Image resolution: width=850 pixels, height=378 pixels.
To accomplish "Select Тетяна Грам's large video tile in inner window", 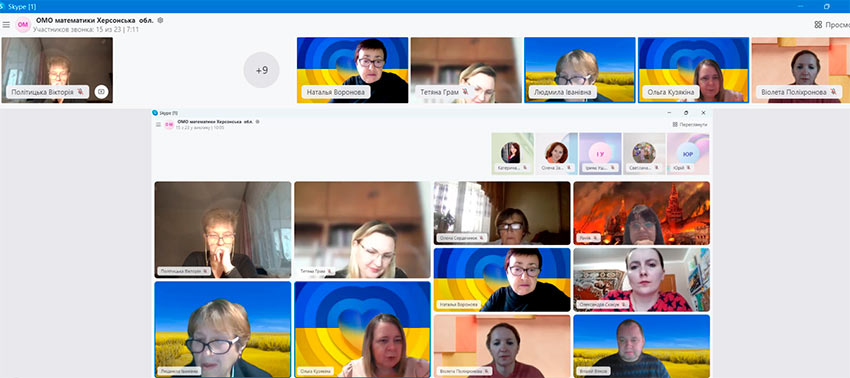I will click(x=362, y=230).
